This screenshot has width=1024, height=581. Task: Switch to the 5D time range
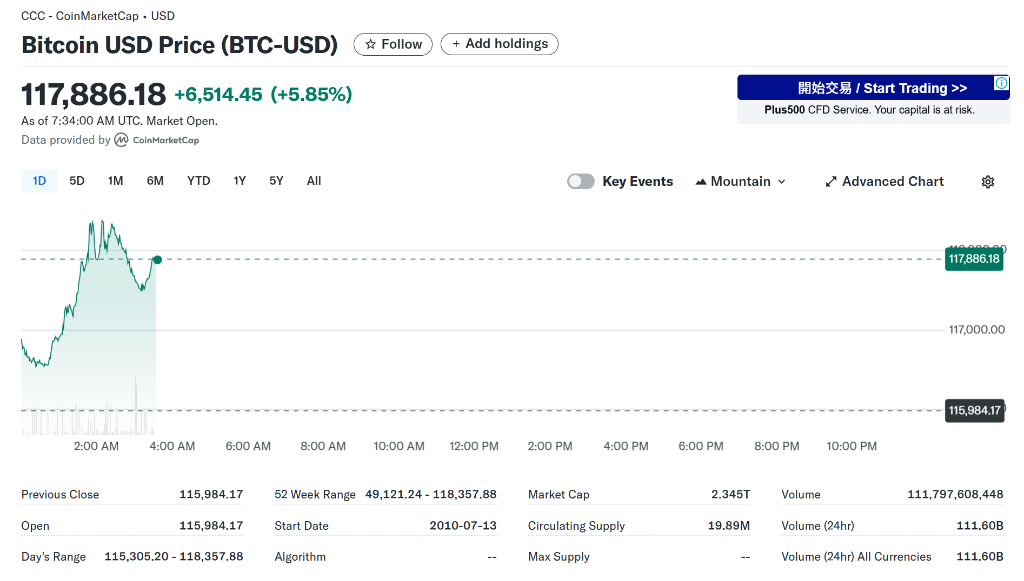(x=77, y=181)
